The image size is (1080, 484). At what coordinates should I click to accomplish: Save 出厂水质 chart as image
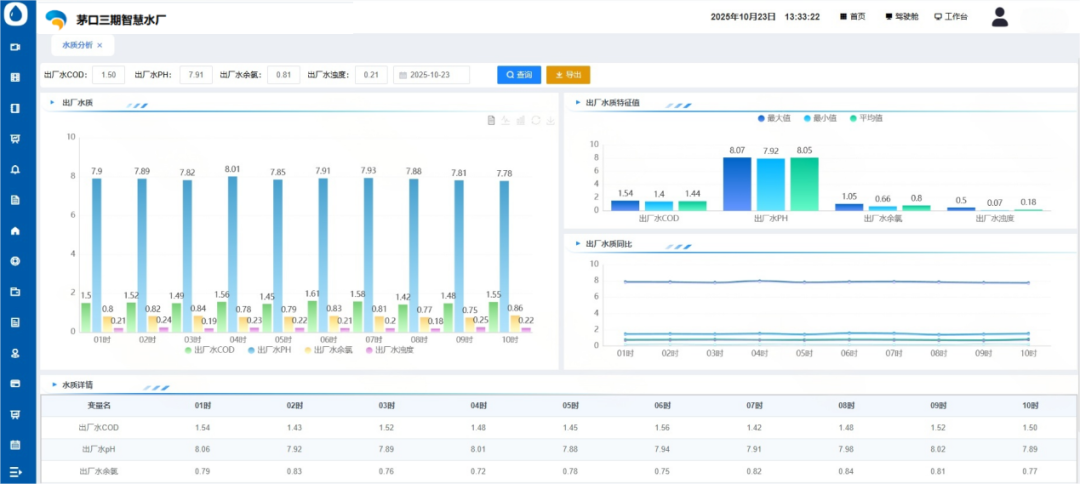click(550, 120)
